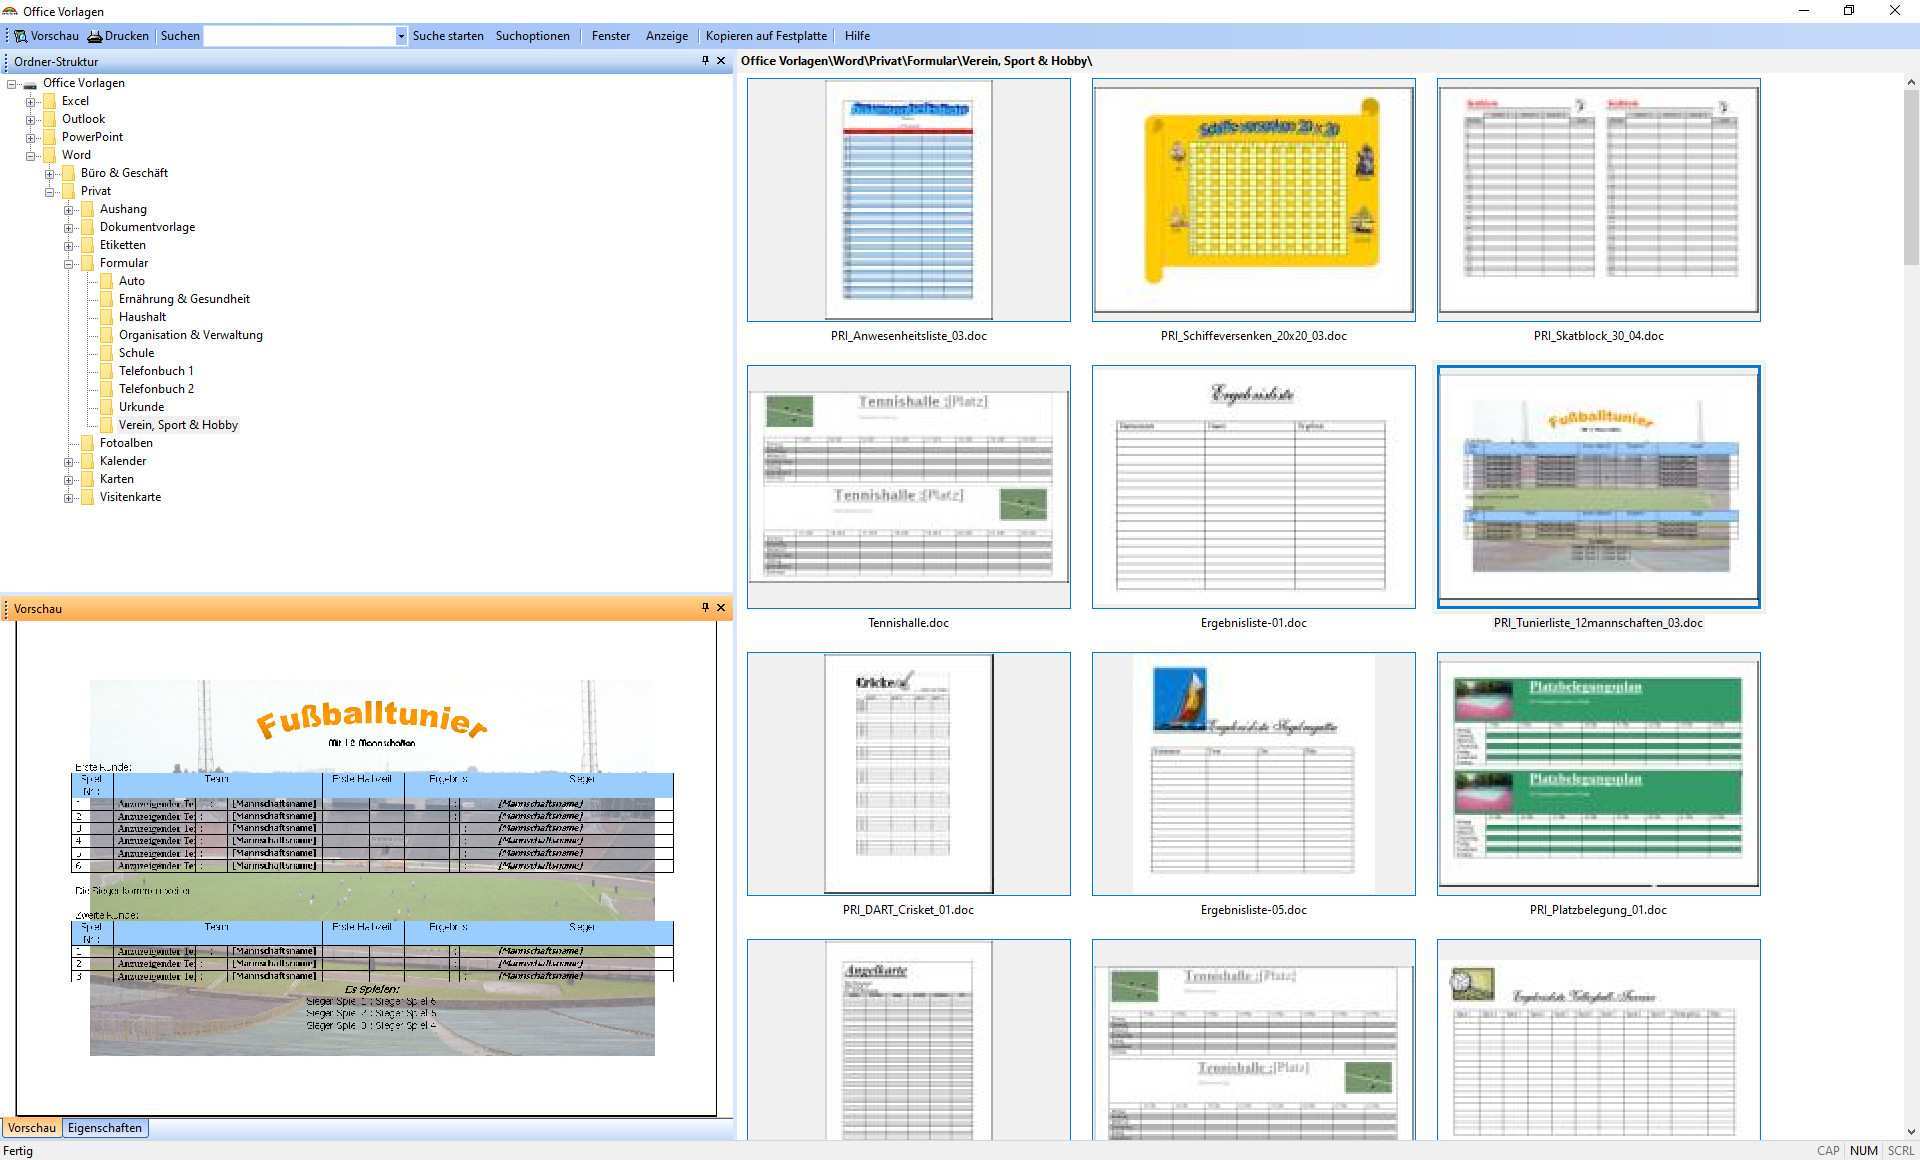The height and width of the screenshot is (1160, 1920).
Task: Click the Drucken printer icon
Action: [x=95, y=36]
